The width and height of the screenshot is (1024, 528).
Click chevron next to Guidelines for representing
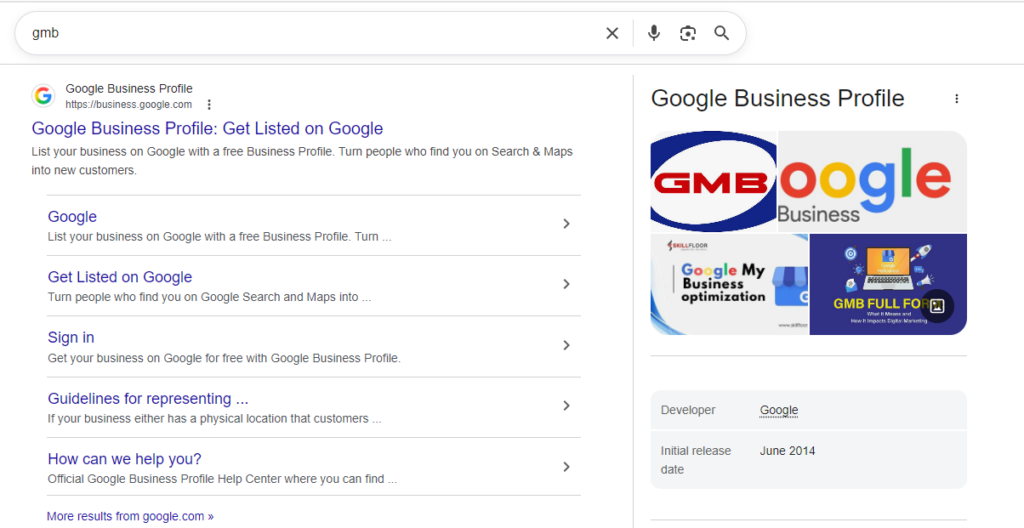[x=566, y=406]
